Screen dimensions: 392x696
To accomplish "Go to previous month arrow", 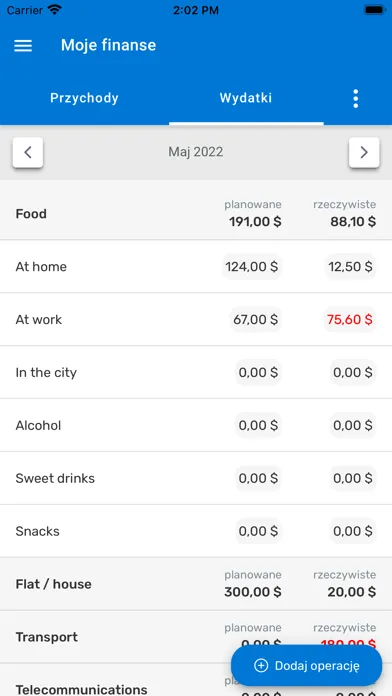I will click(28, 153).
